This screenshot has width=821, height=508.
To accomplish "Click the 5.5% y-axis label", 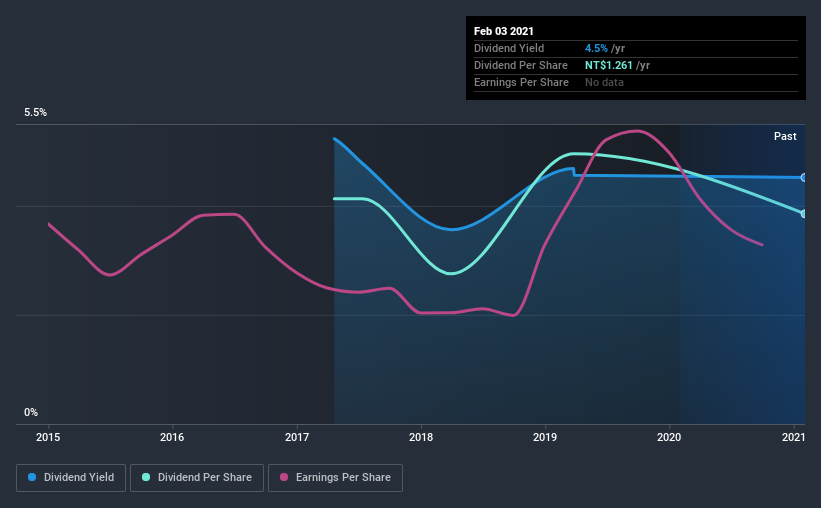I will click(x=36, y=113).
